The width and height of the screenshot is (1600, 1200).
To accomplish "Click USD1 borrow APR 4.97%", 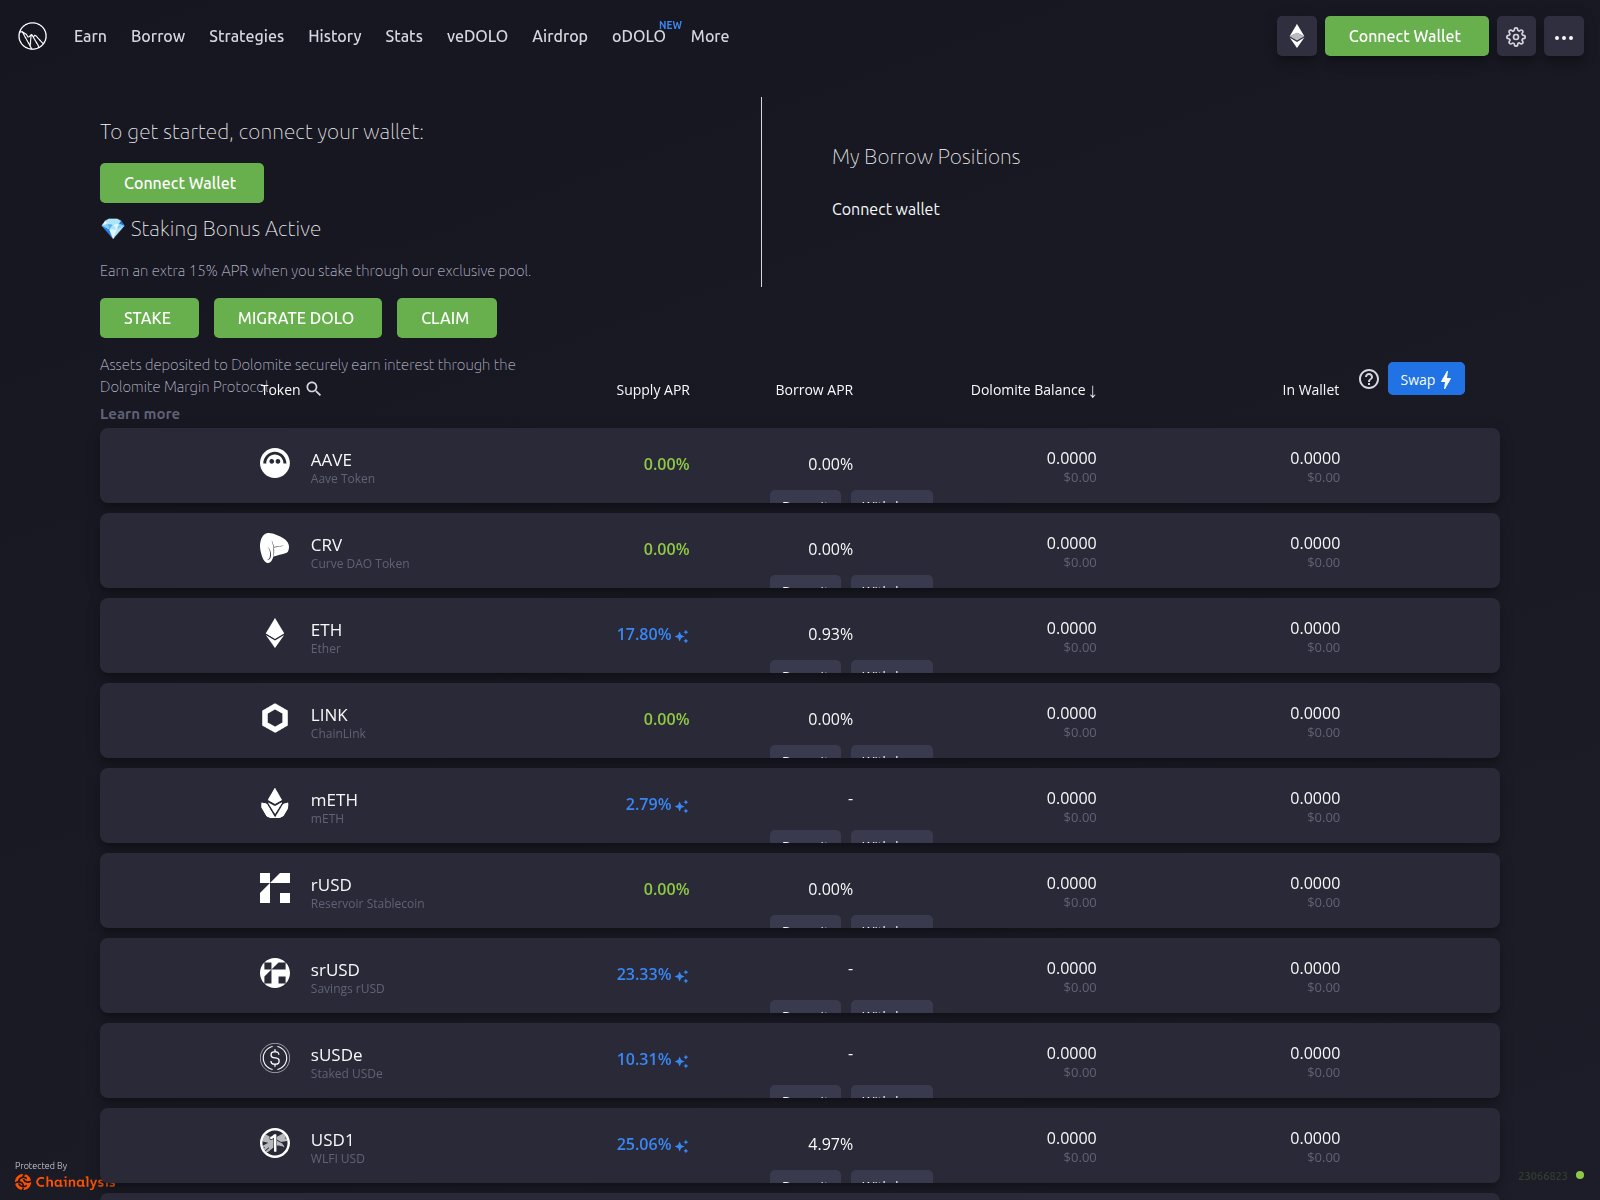I will click(x=830, y=1144).
